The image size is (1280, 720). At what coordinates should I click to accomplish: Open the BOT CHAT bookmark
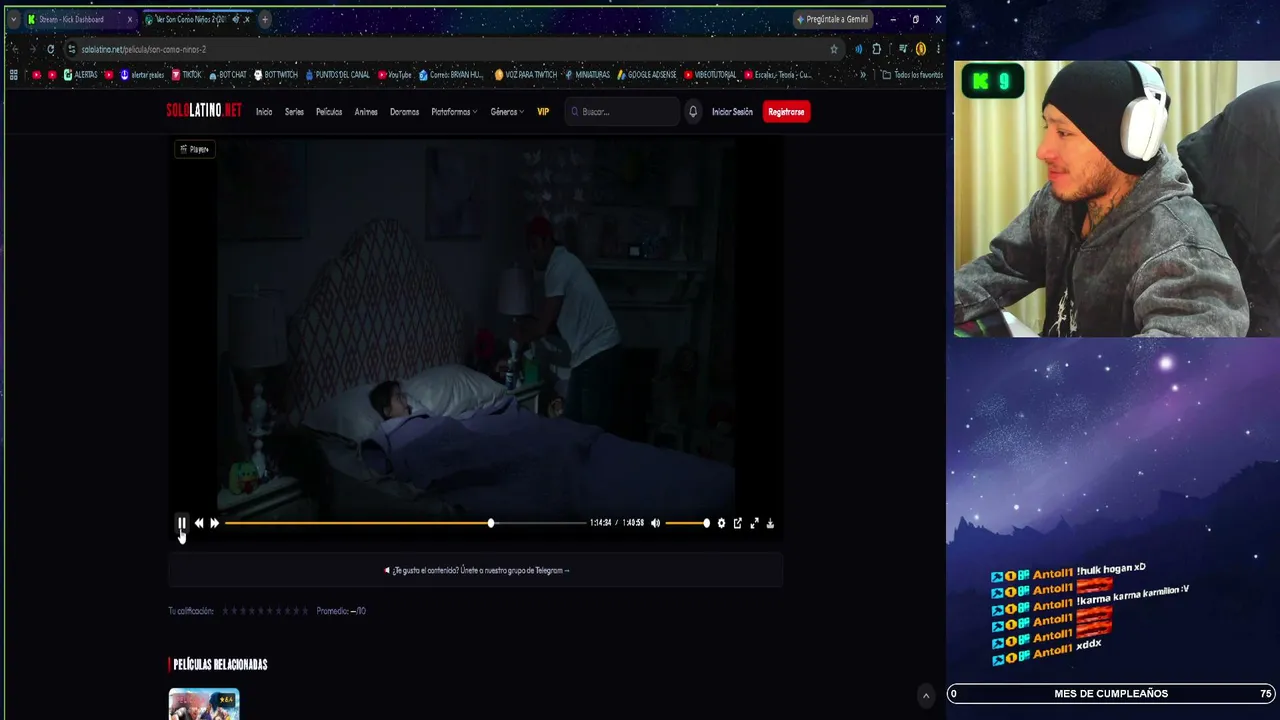click(228, 75)
